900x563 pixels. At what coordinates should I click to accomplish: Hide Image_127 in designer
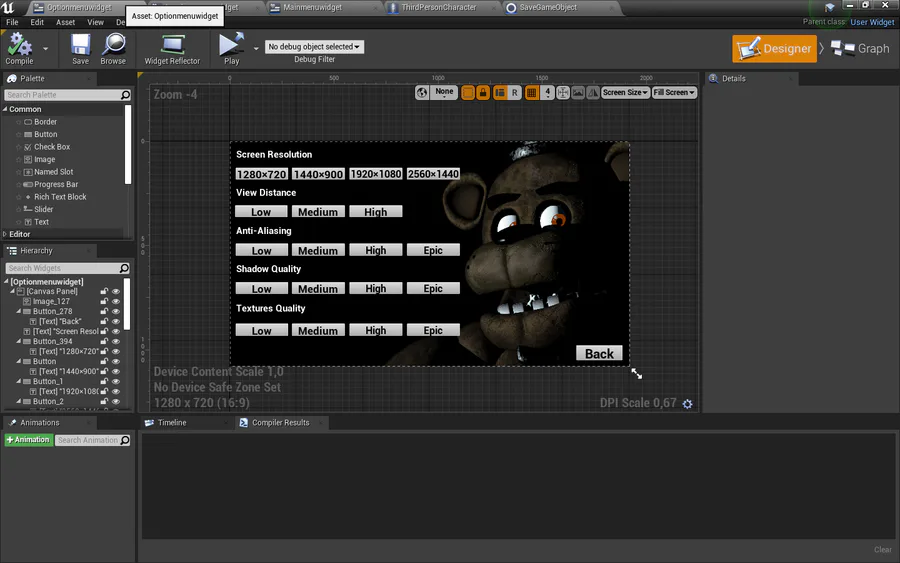click(115, 301)
